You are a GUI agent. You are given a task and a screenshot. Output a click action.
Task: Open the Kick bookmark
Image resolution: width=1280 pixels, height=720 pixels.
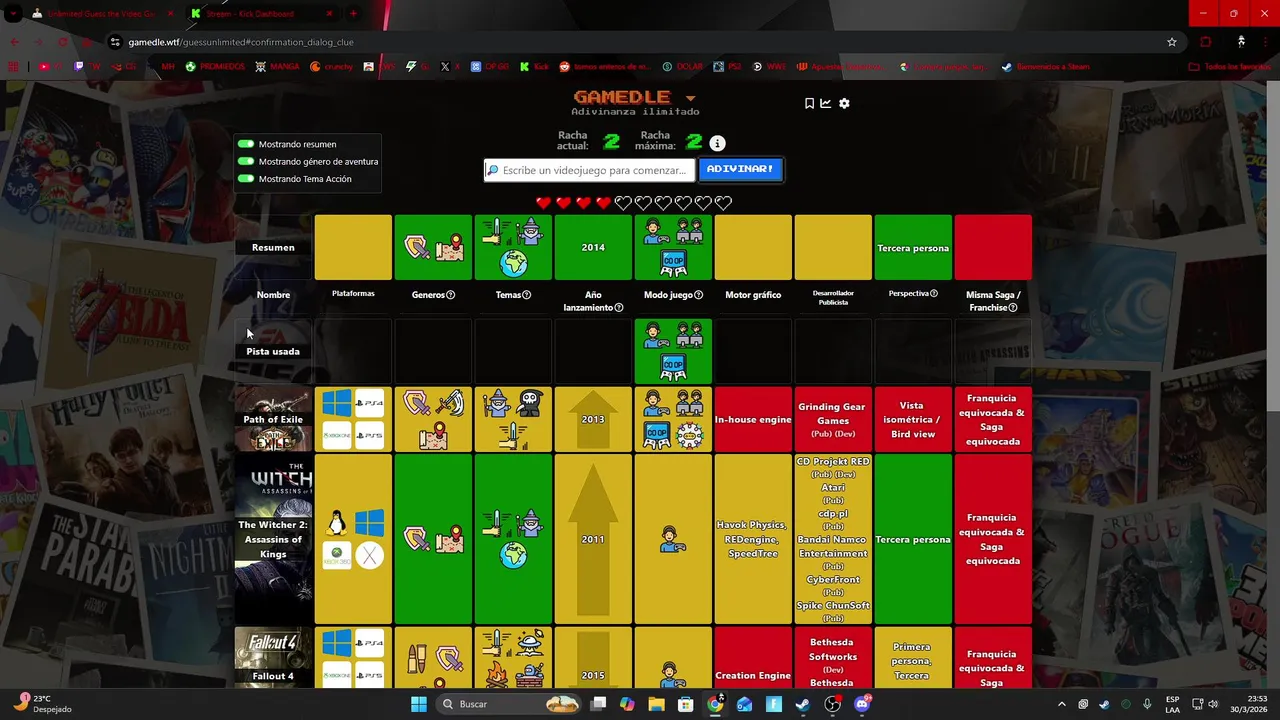tap(535, 67)
